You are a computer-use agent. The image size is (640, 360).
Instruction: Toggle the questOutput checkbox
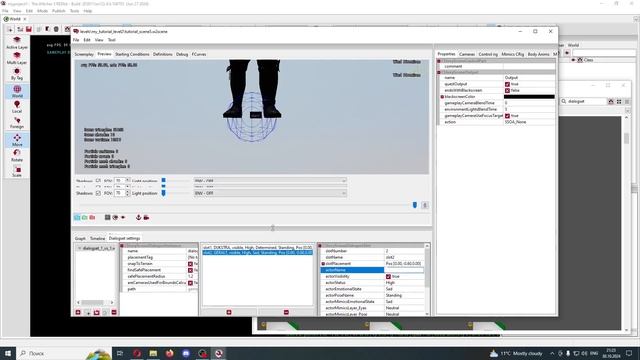click(x=507, y=84)
